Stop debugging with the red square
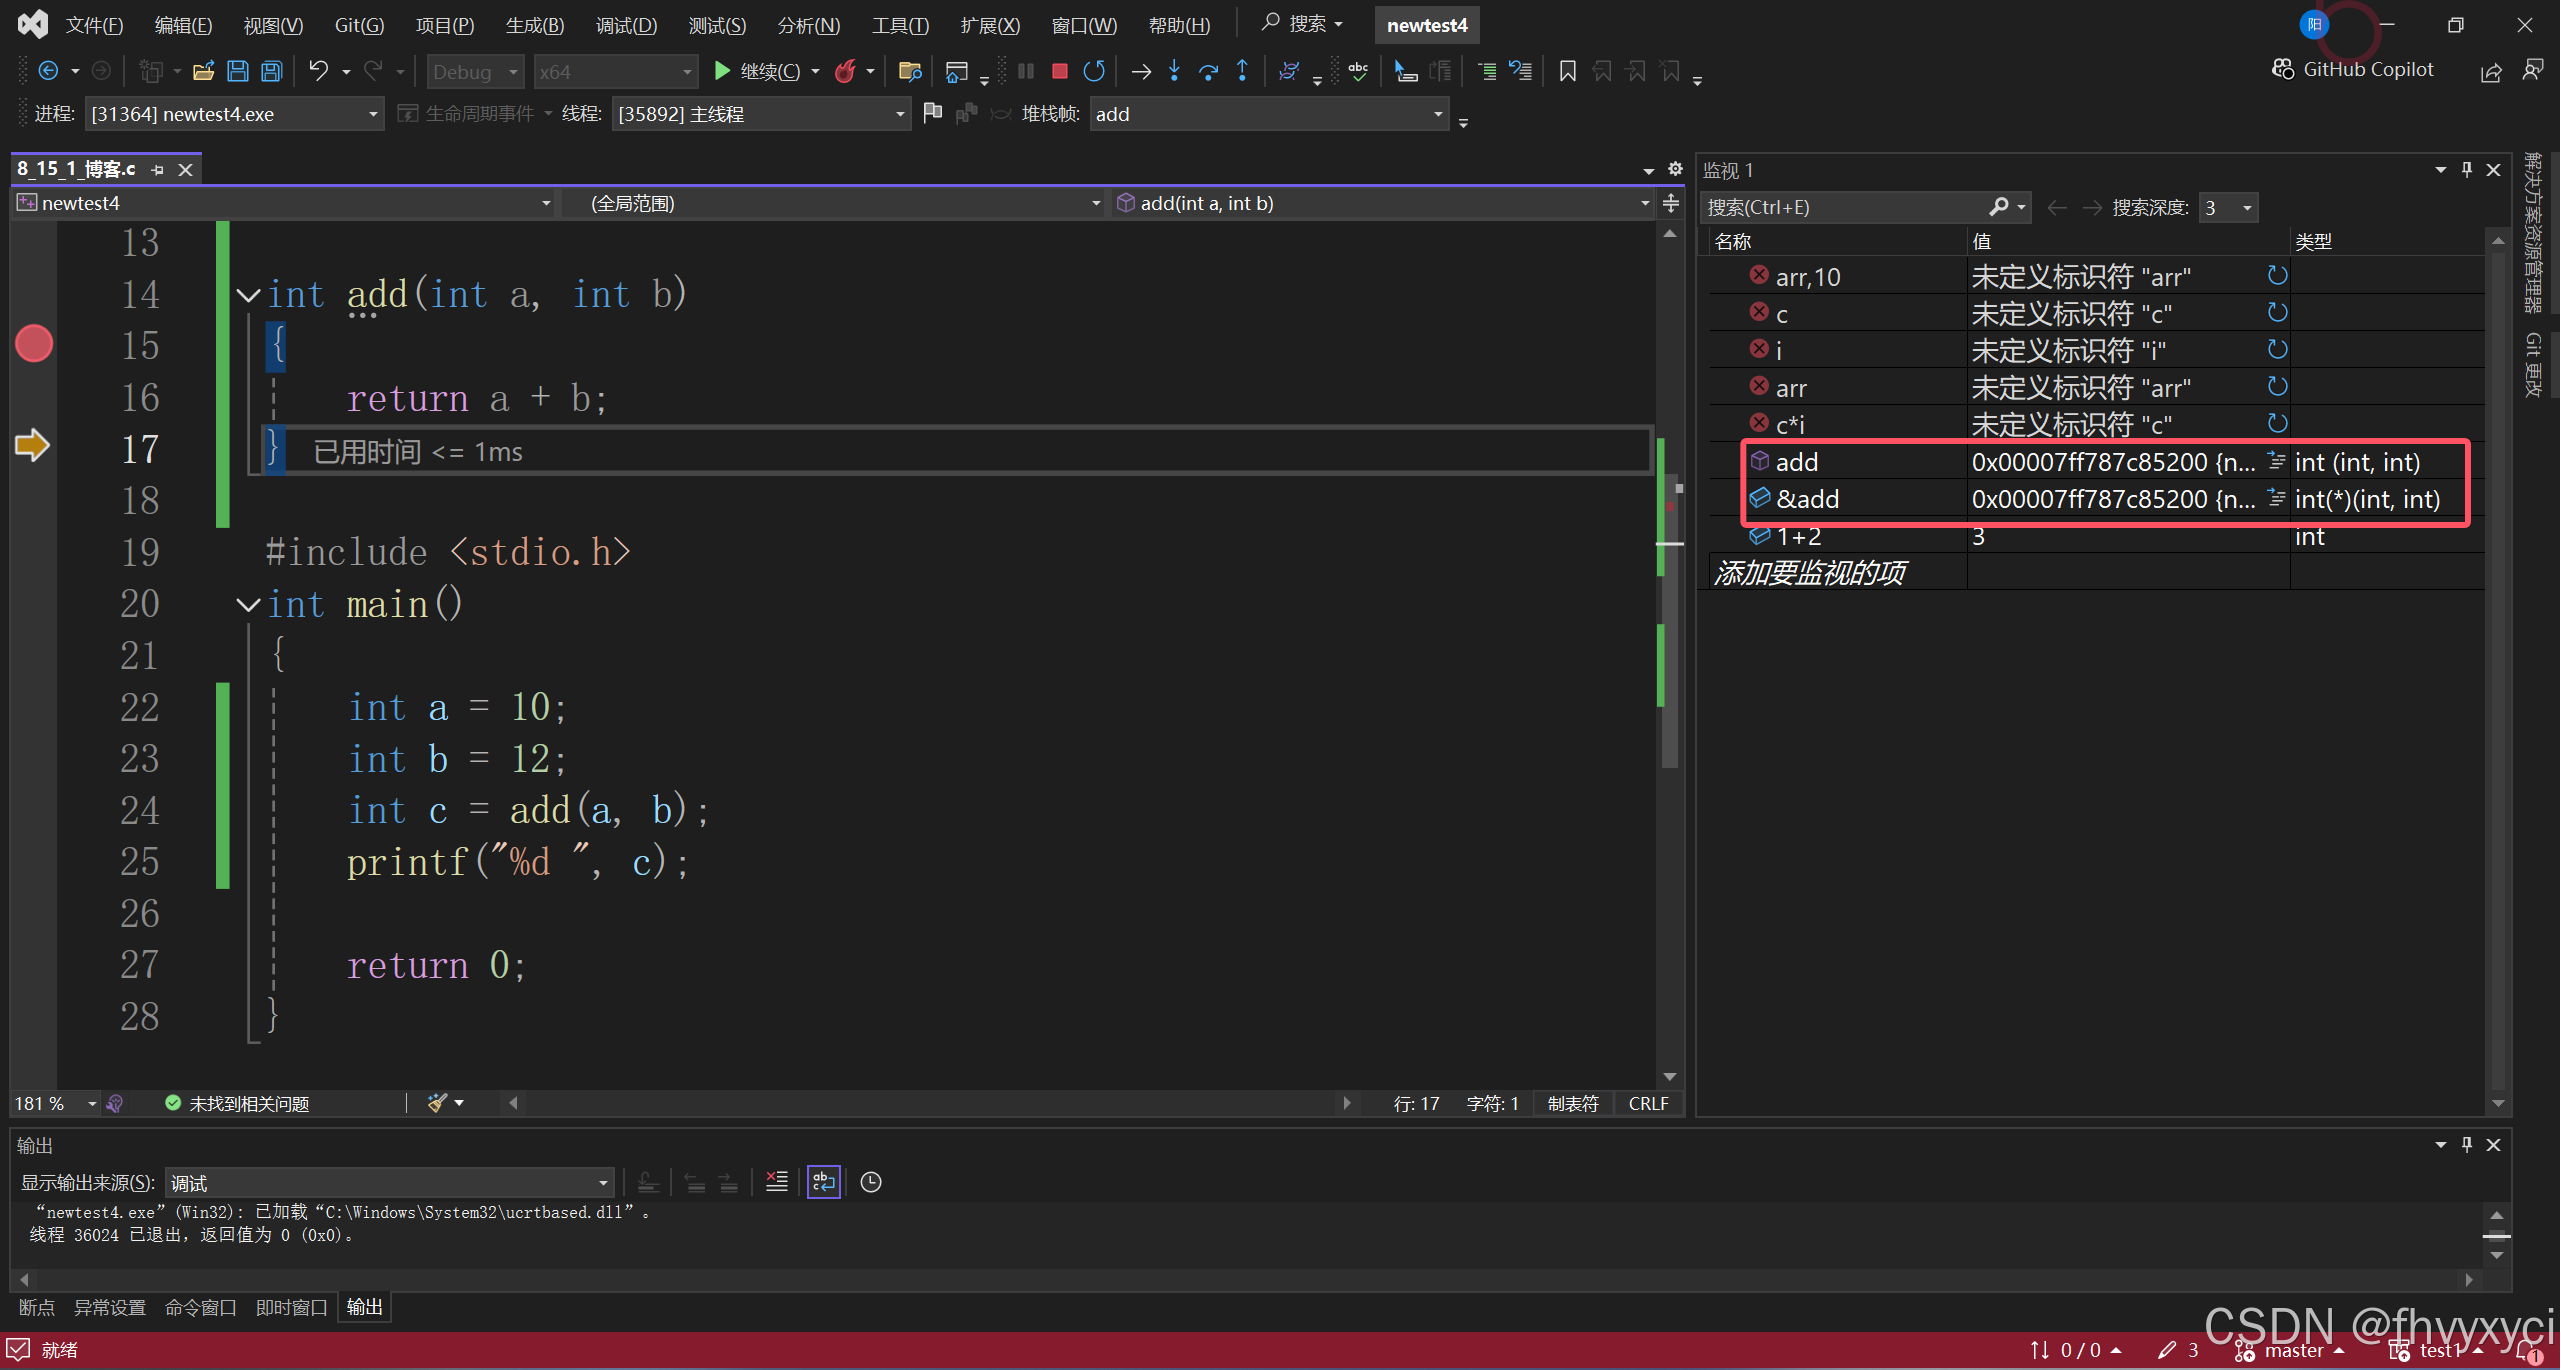This screenshot has height=1370, width=2561. click(1060, 71)
